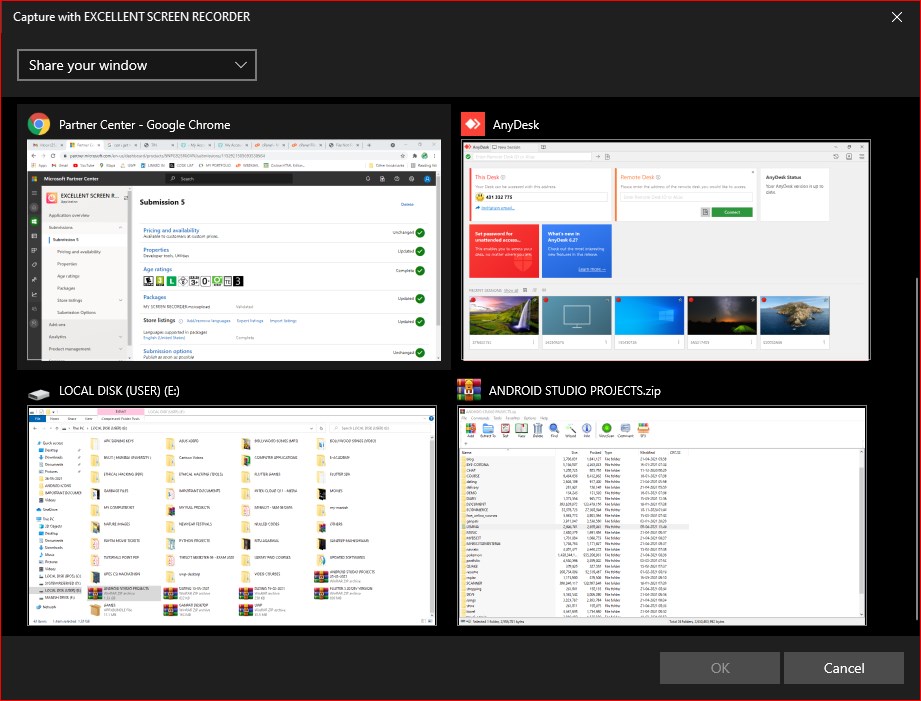Click the "LOCAL DISK (USER) (E:)" title text

(119, 391)
